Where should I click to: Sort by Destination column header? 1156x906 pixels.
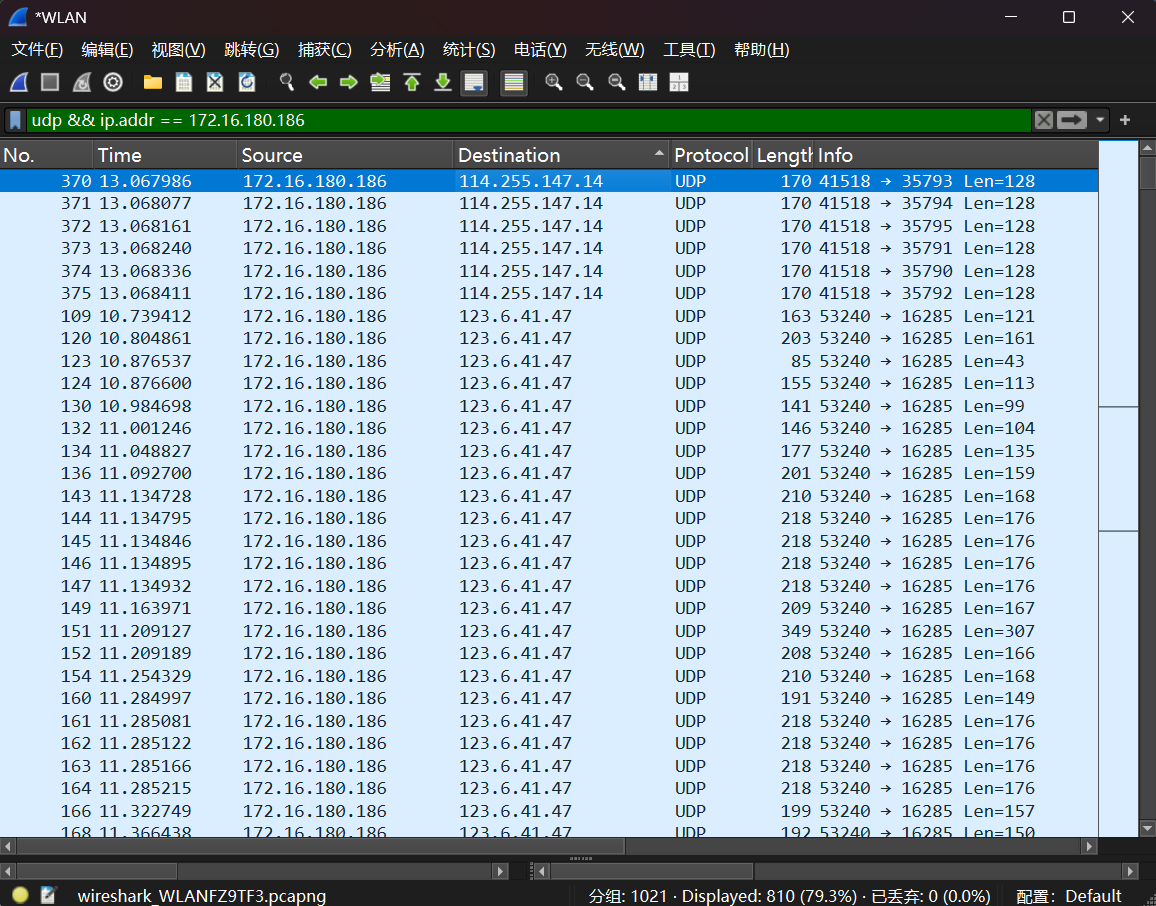pyautogui.click(x=561, y=156)
